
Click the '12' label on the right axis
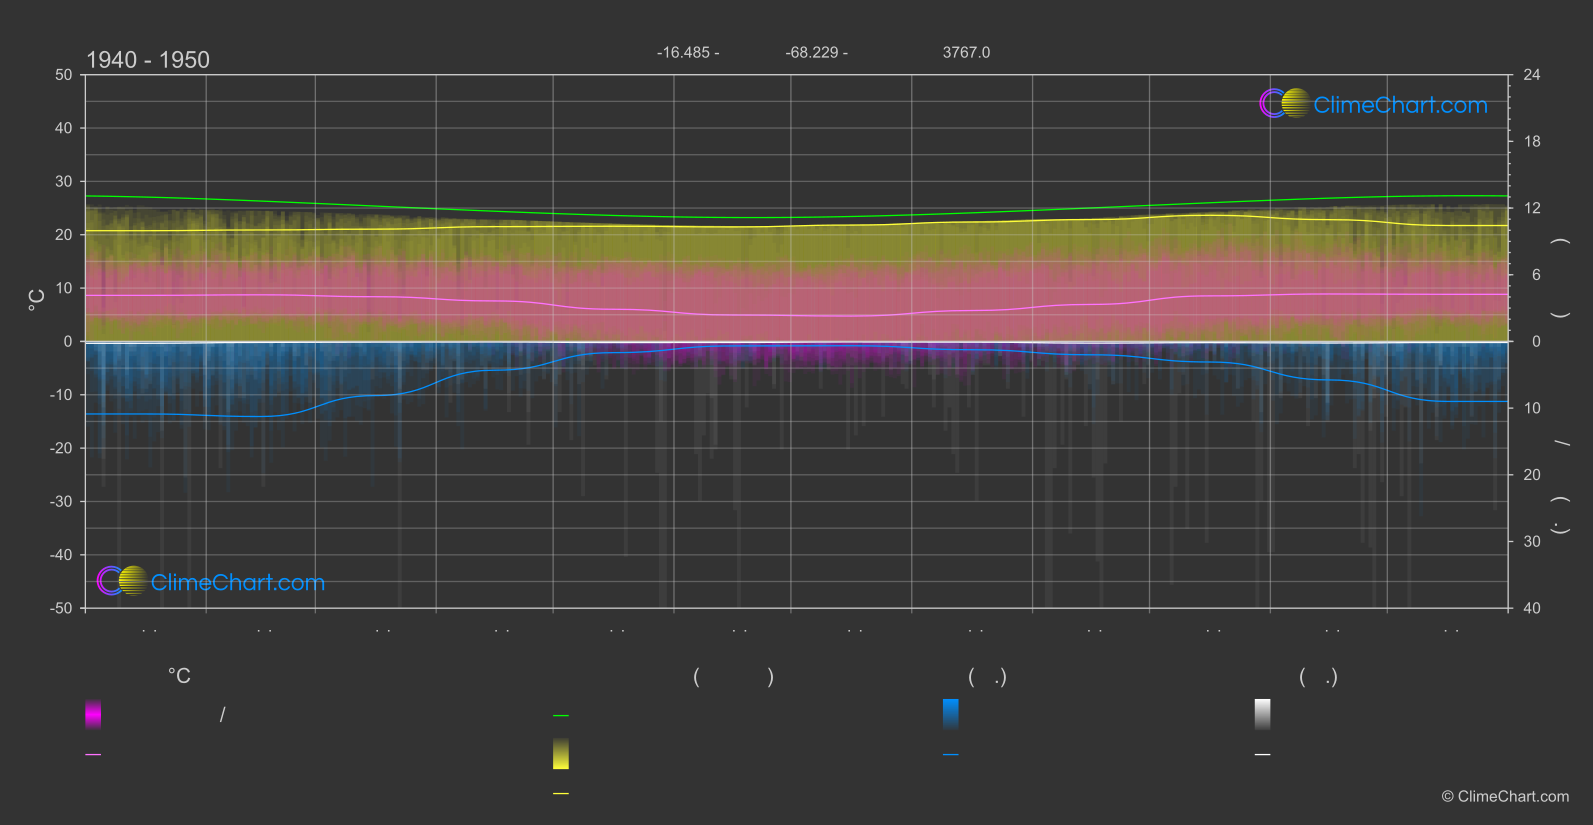[1532, 208]
